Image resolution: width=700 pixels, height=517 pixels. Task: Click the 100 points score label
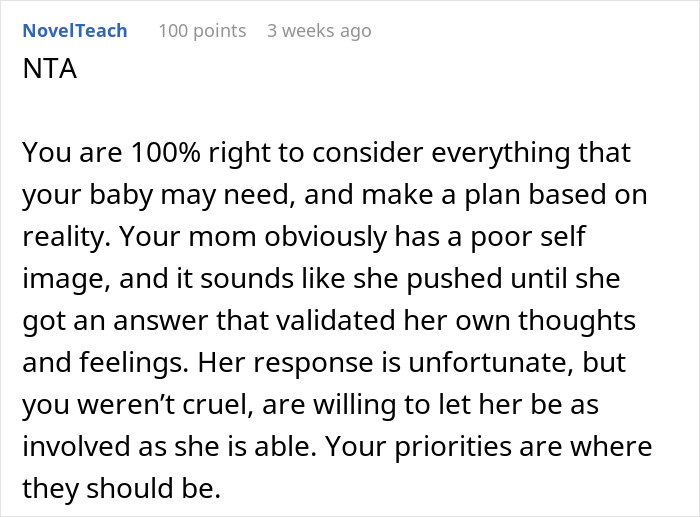[202, 31]
